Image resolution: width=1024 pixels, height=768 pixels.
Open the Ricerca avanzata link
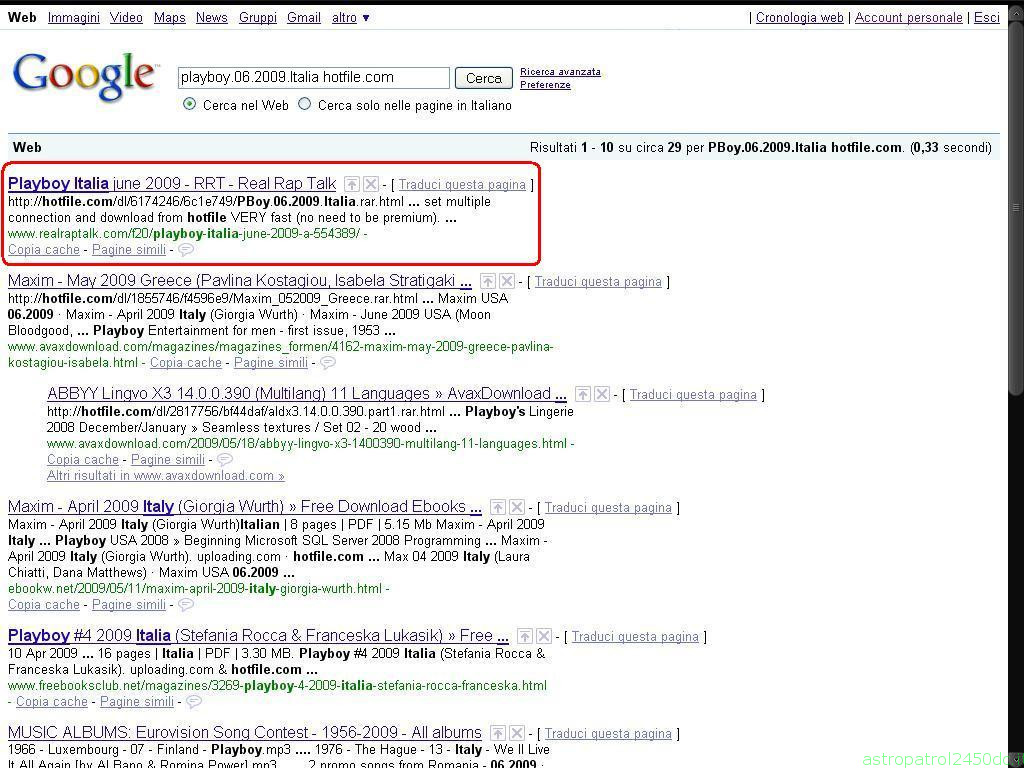pyautogui.click(x=560, y=72)
